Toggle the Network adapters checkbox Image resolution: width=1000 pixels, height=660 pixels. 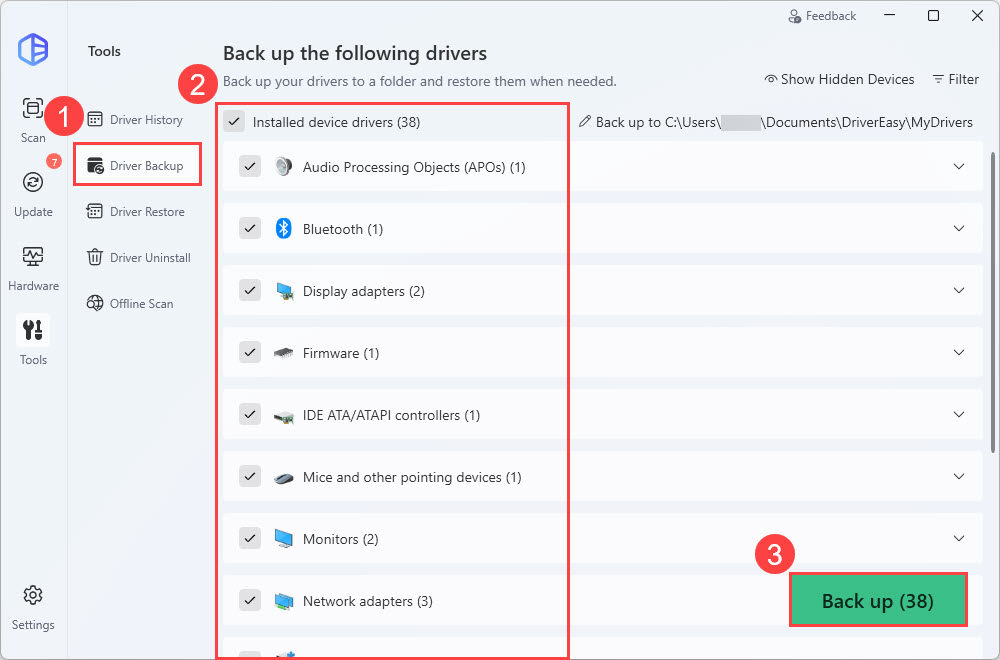(250, 601)
